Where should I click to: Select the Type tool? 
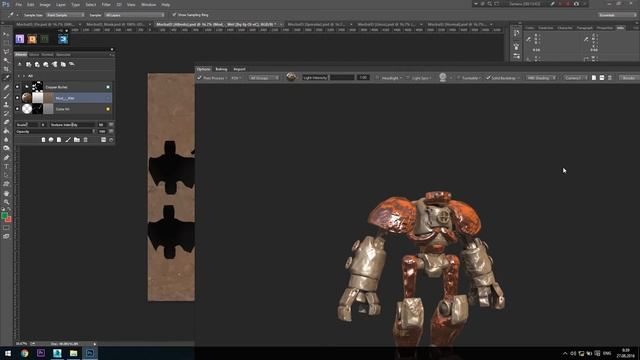pos(6,166)
